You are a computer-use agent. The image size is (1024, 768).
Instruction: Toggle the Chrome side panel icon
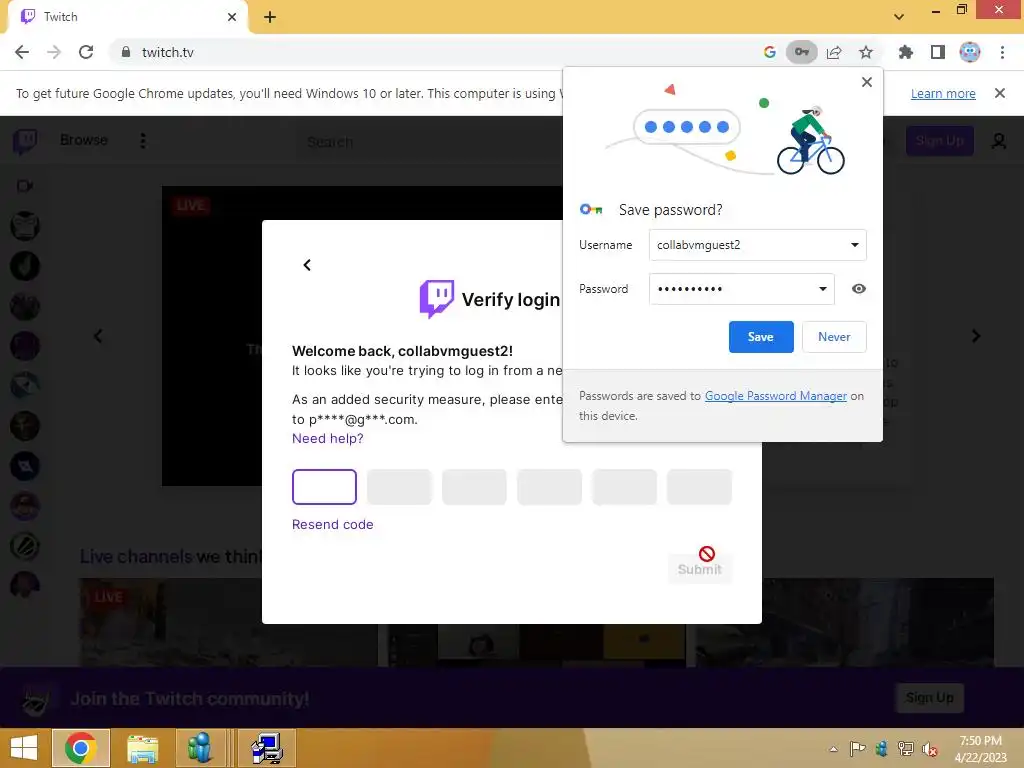tap(938, 52)
